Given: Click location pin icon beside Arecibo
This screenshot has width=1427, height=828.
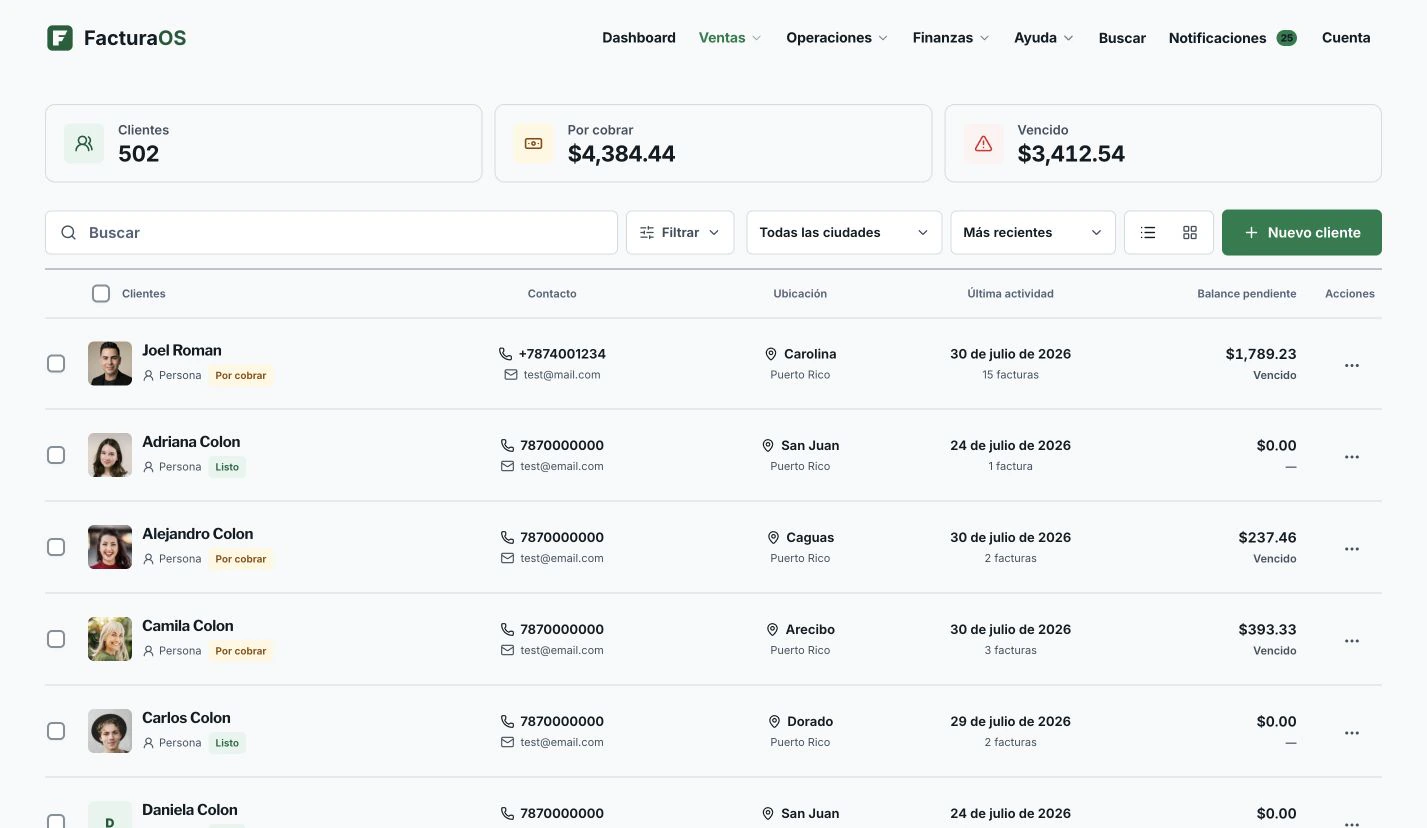Looking at the screenshot, I should point(772,630).
